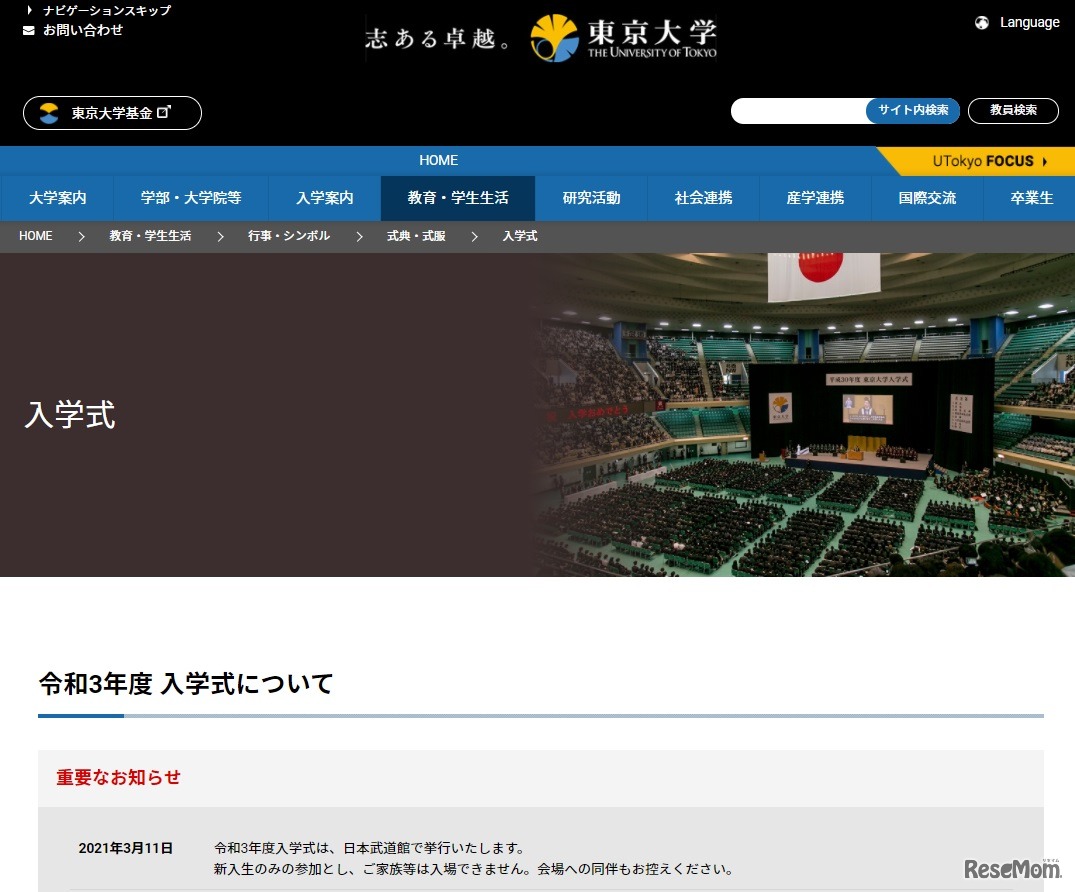Image resolution: width=1075 pixels, height=892 pixels.
Task: Click the 重要なお知らせ heading
Action: click(118, 777)
